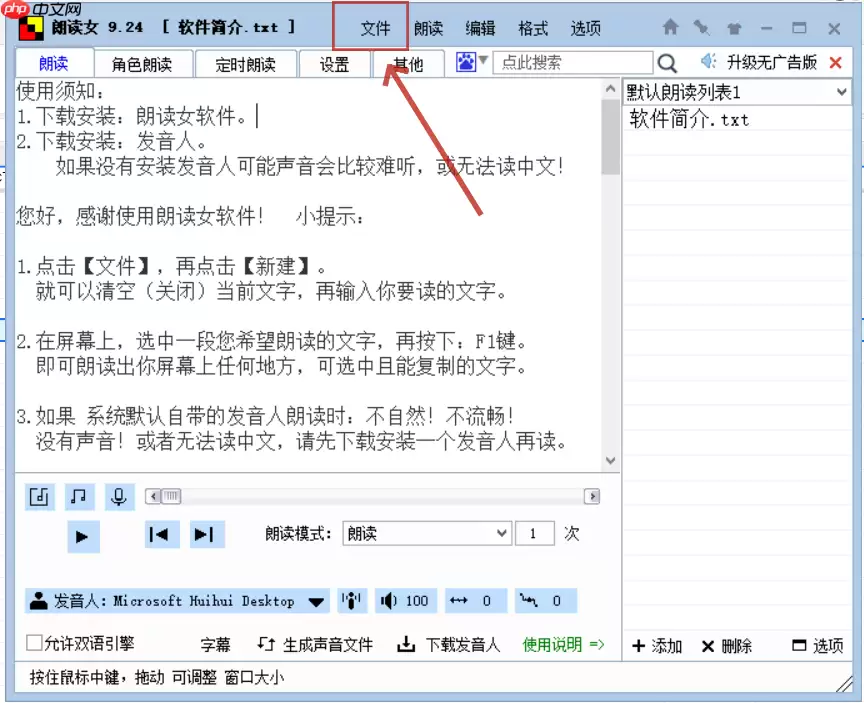Click the search magnifier icon

tap(668, 62)
